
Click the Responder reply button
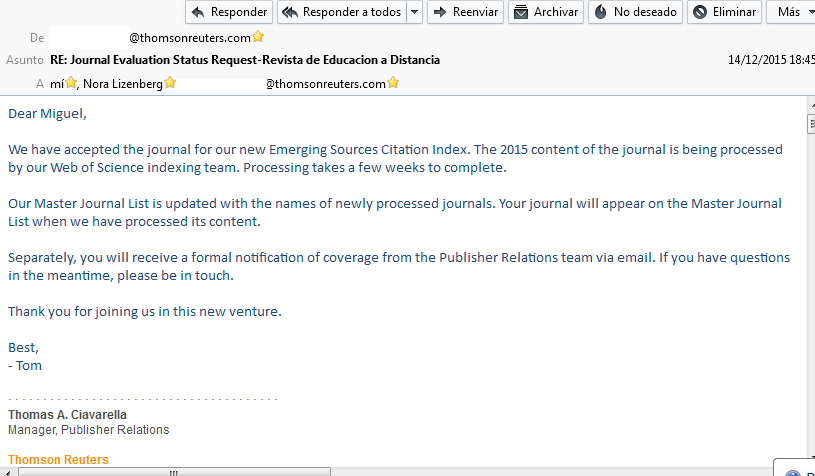tap(229, 12)
